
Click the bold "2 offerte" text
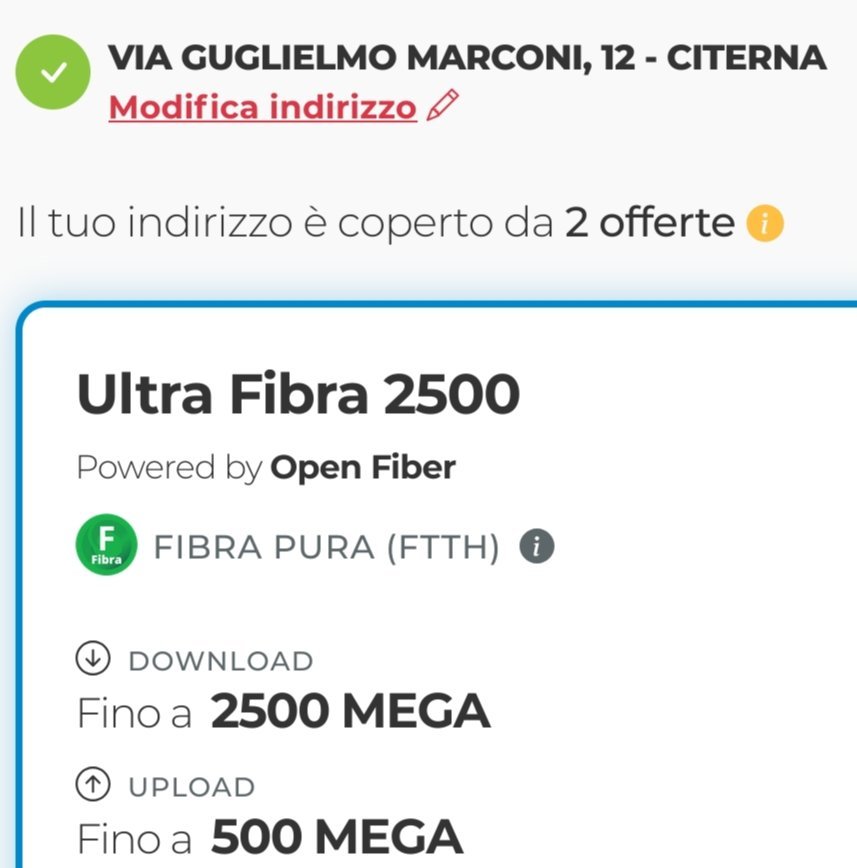(649, 223)
